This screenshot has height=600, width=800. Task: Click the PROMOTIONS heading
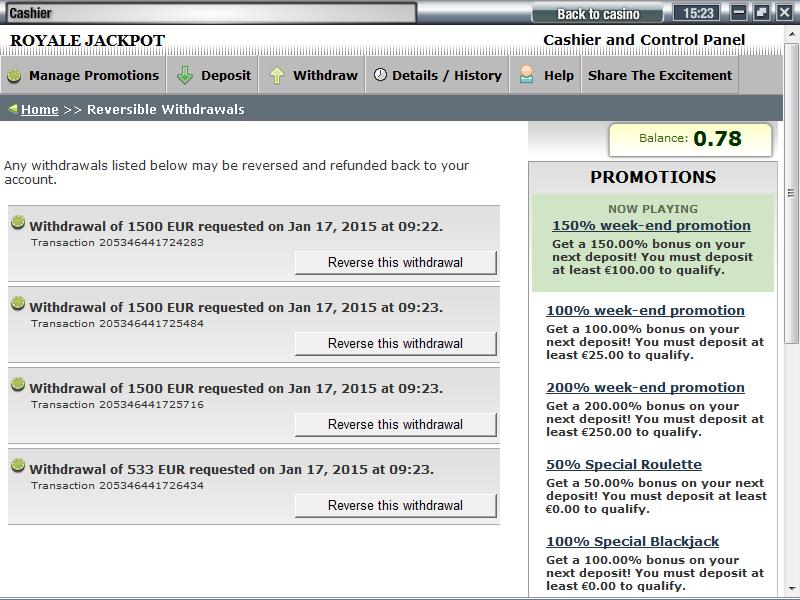(x=653, y=177)
